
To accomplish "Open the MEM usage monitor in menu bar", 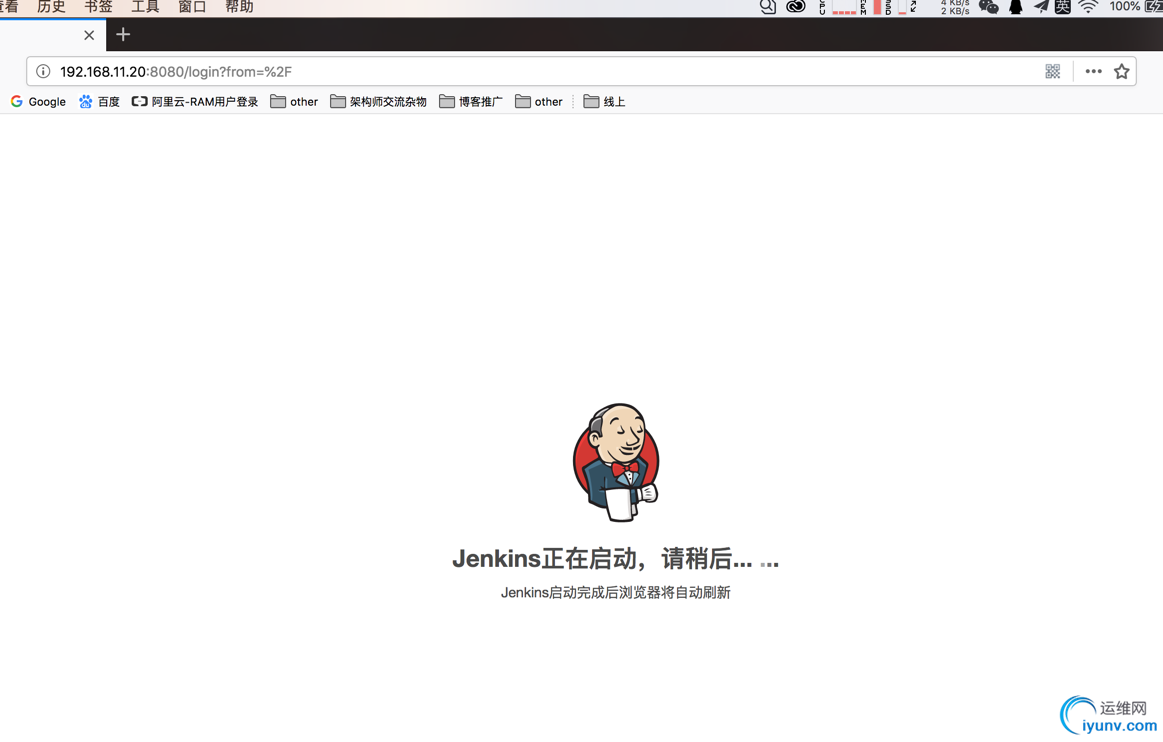I will pyautogui.click(x=872, y=7).
